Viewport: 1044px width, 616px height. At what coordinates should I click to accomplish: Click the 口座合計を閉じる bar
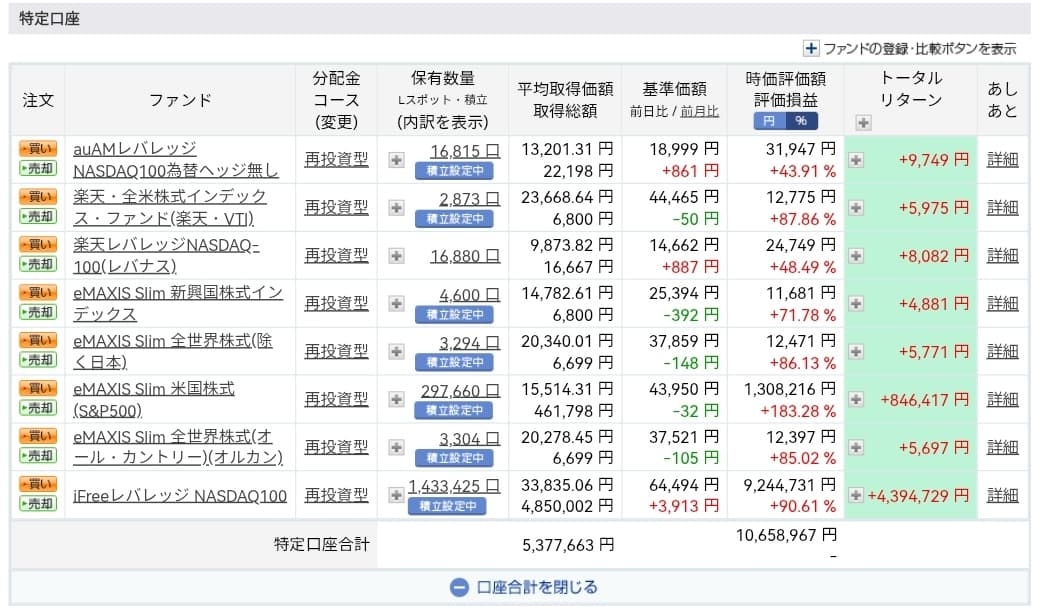[x=520, y=587]
